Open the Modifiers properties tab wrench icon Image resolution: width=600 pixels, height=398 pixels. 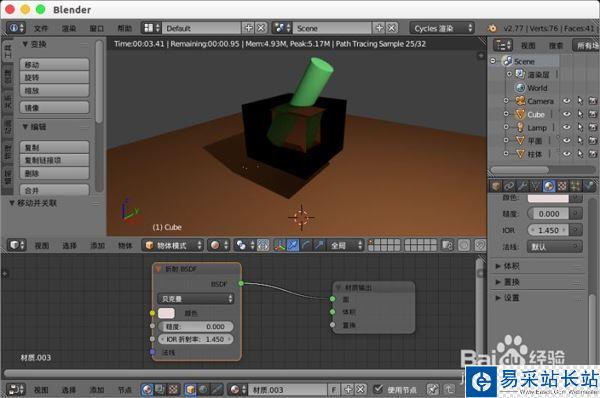pyautogui.click(x=522, y=186)
